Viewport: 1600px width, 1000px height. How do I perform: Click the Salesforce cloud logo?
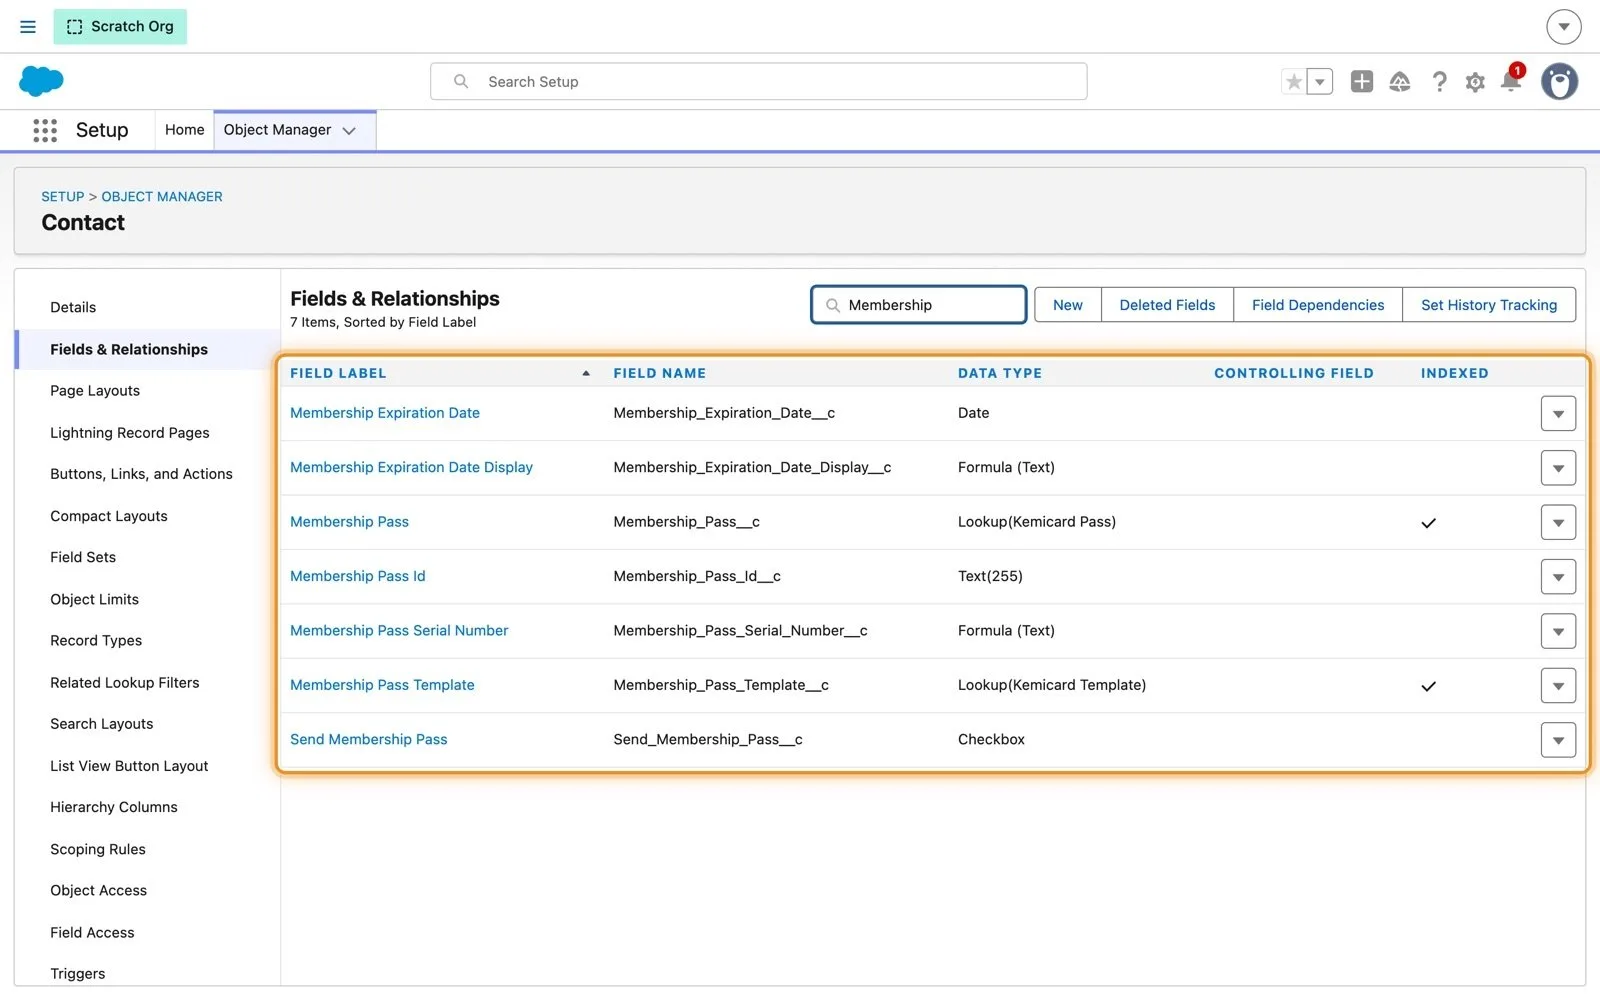coord(41,81)
